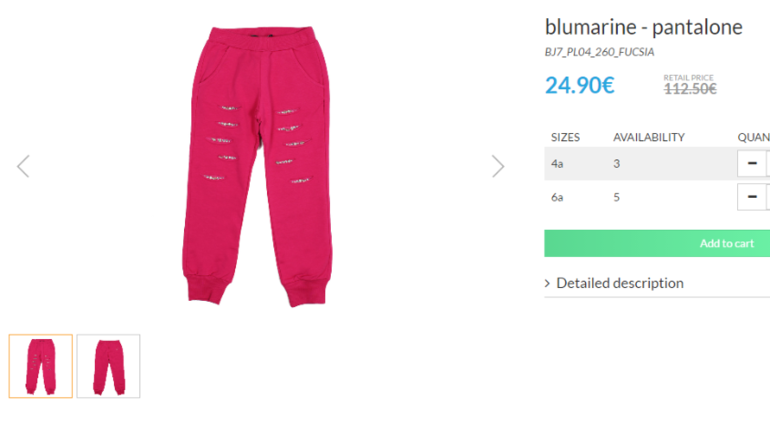Select the front view pants thumbnail
This screenshot has width=770, height=422.
coord(41,366)
